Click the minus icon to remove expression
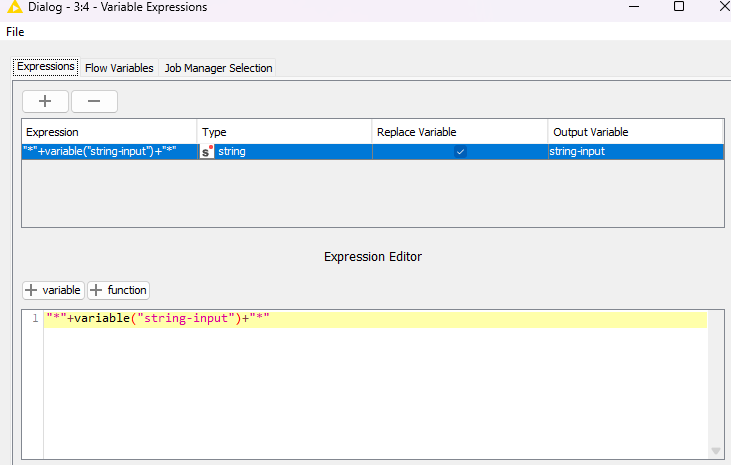Screen dimensions: 731x465 click(x=94, y=101)
